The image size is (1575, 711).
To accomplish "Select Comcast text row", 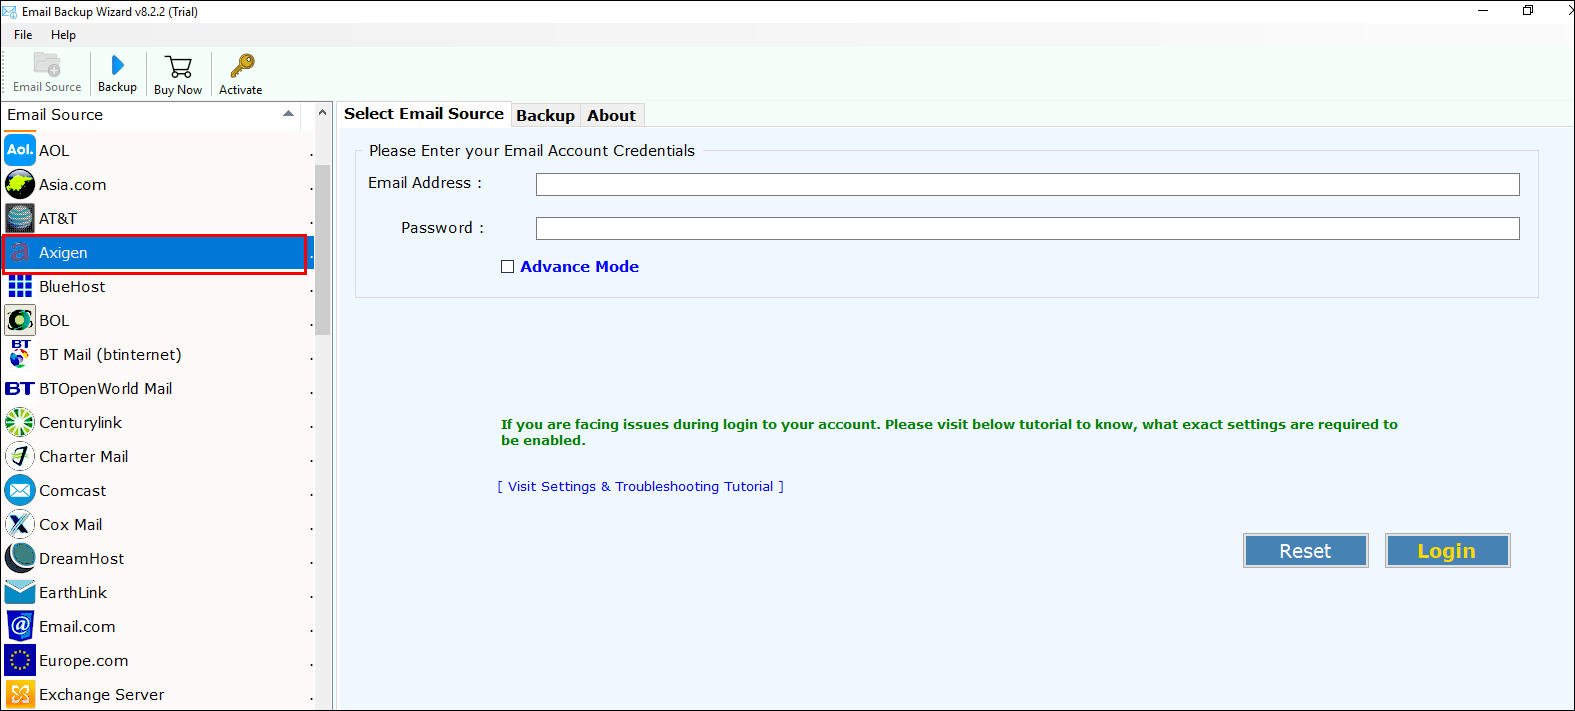I will tap(72, 491).
